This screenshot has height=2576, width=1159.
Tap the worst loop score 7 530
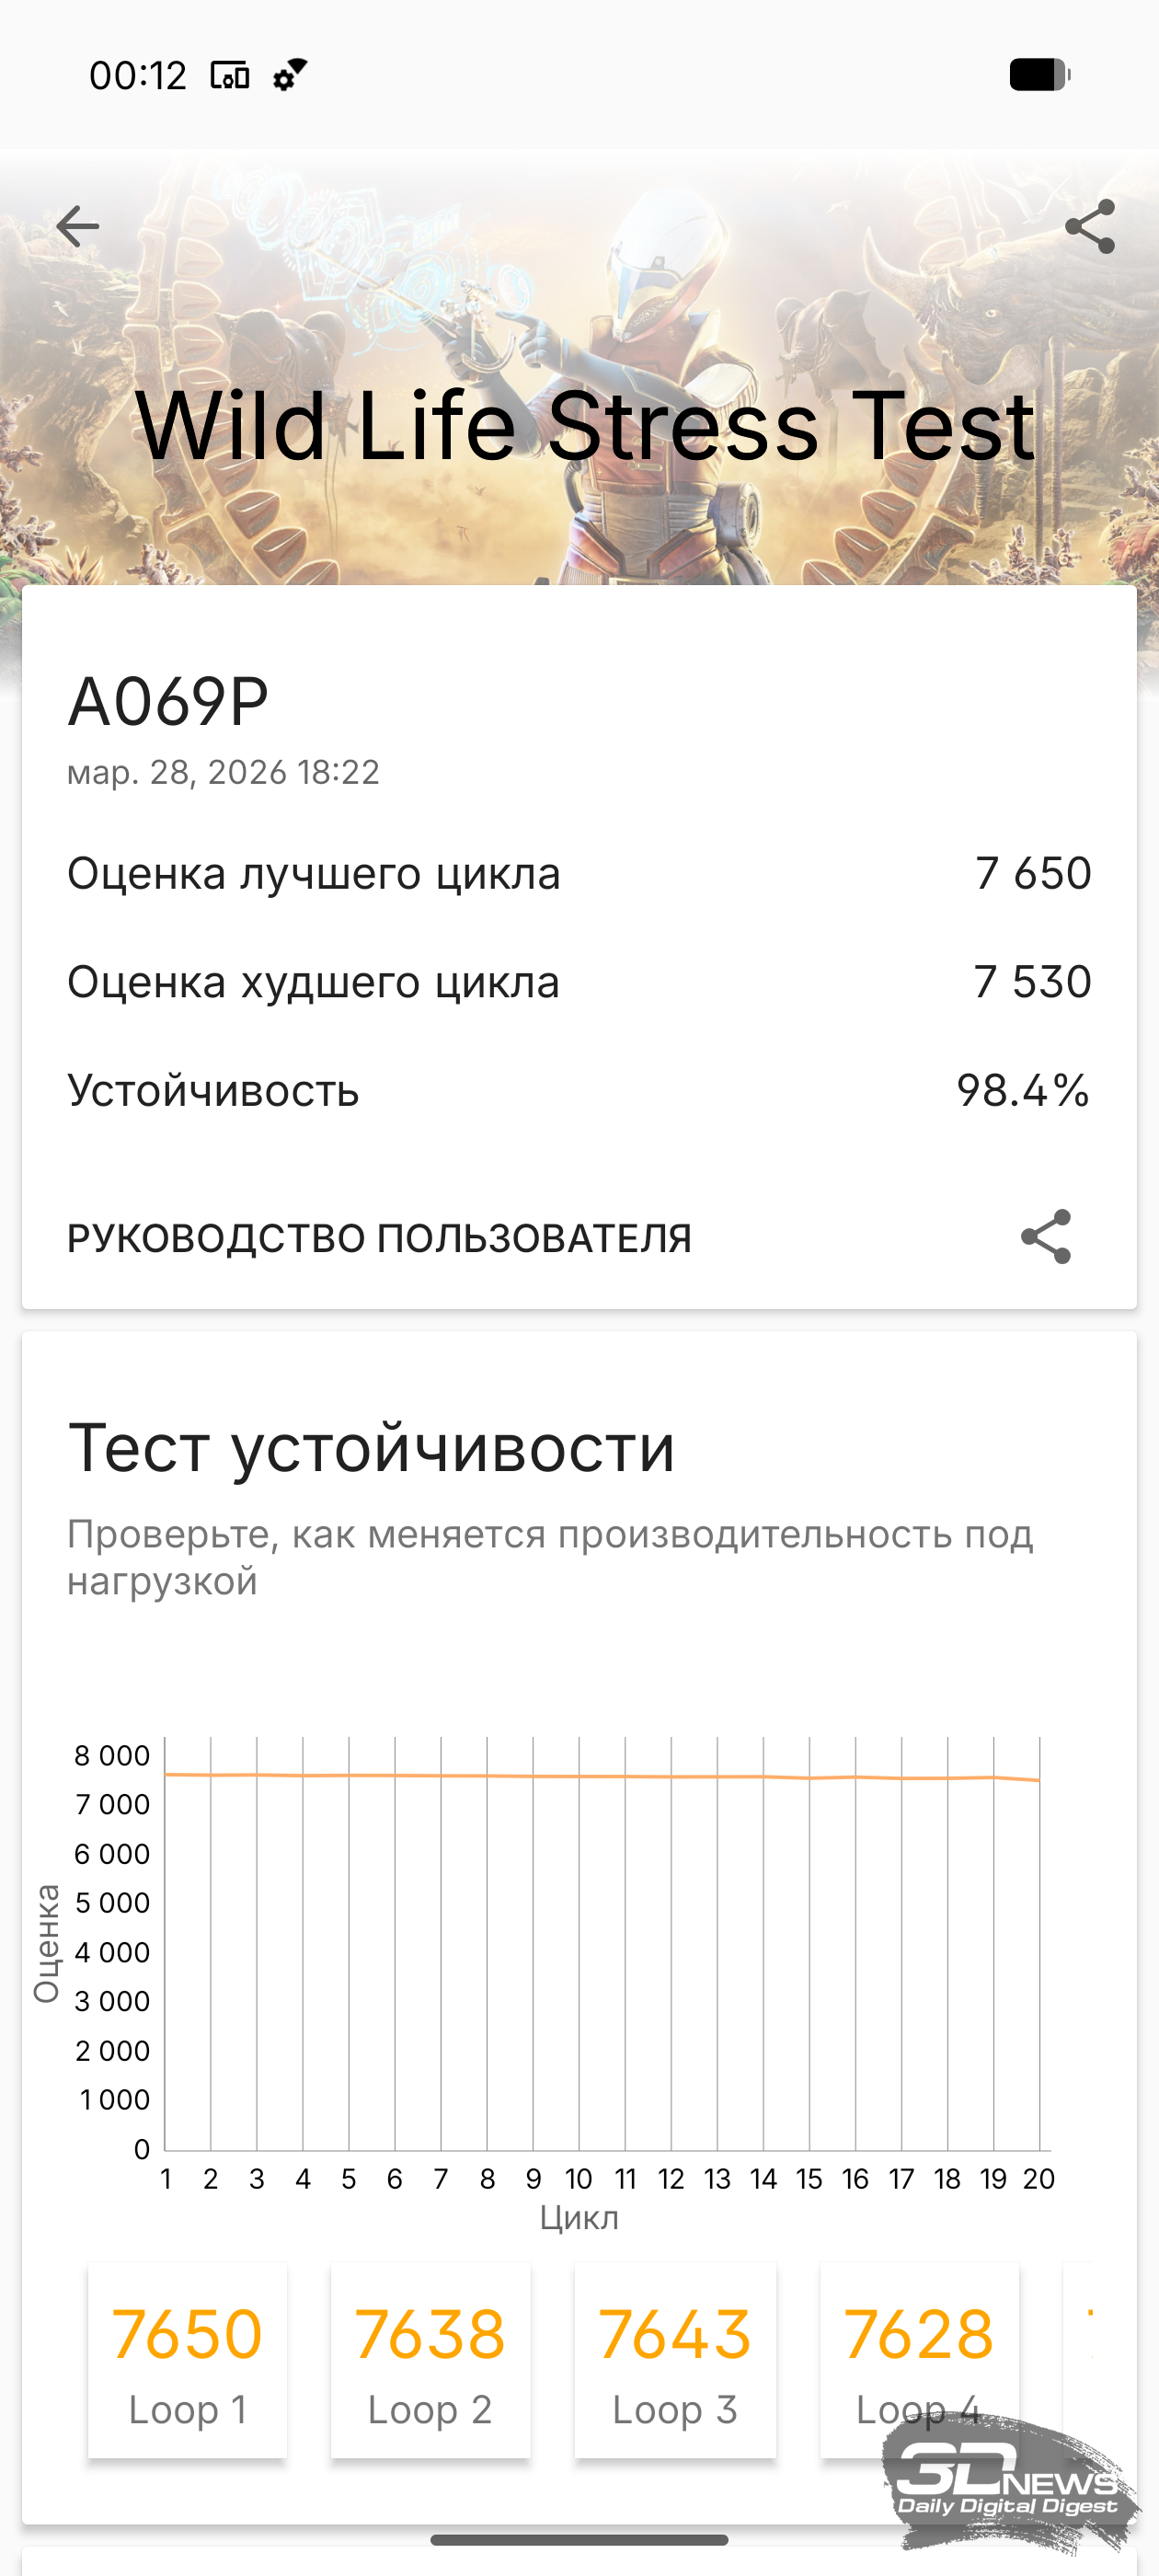coord(1031,981)
